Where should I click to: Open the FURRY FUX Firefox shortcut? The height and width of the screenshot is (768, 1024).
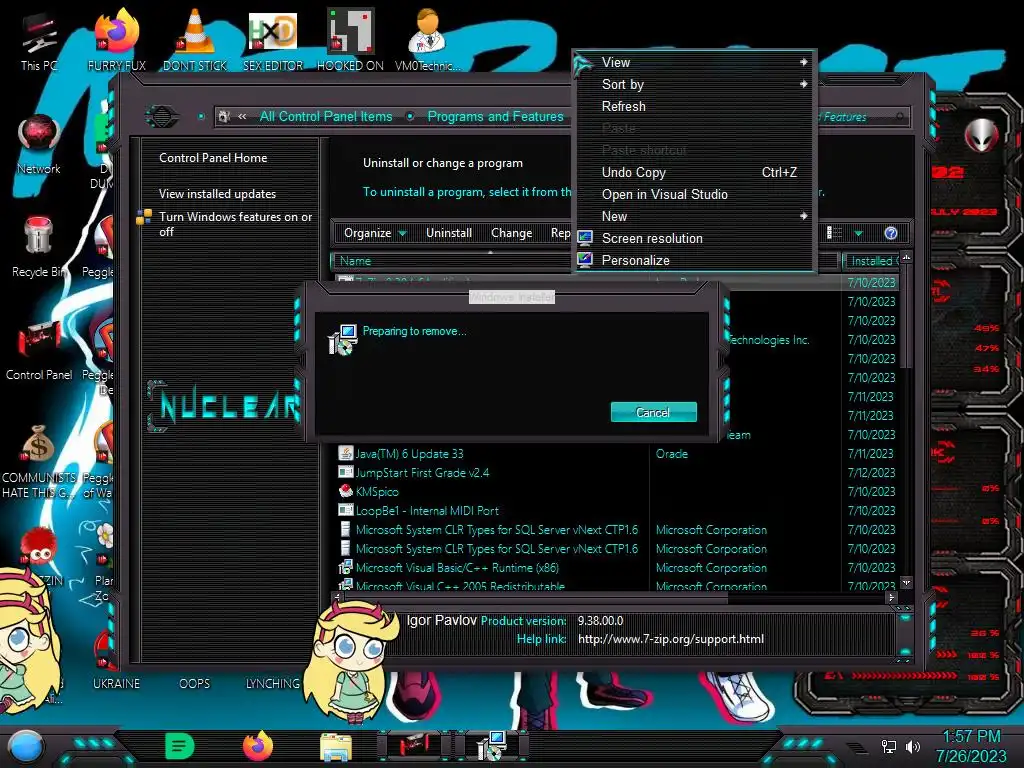click(117, 40)
